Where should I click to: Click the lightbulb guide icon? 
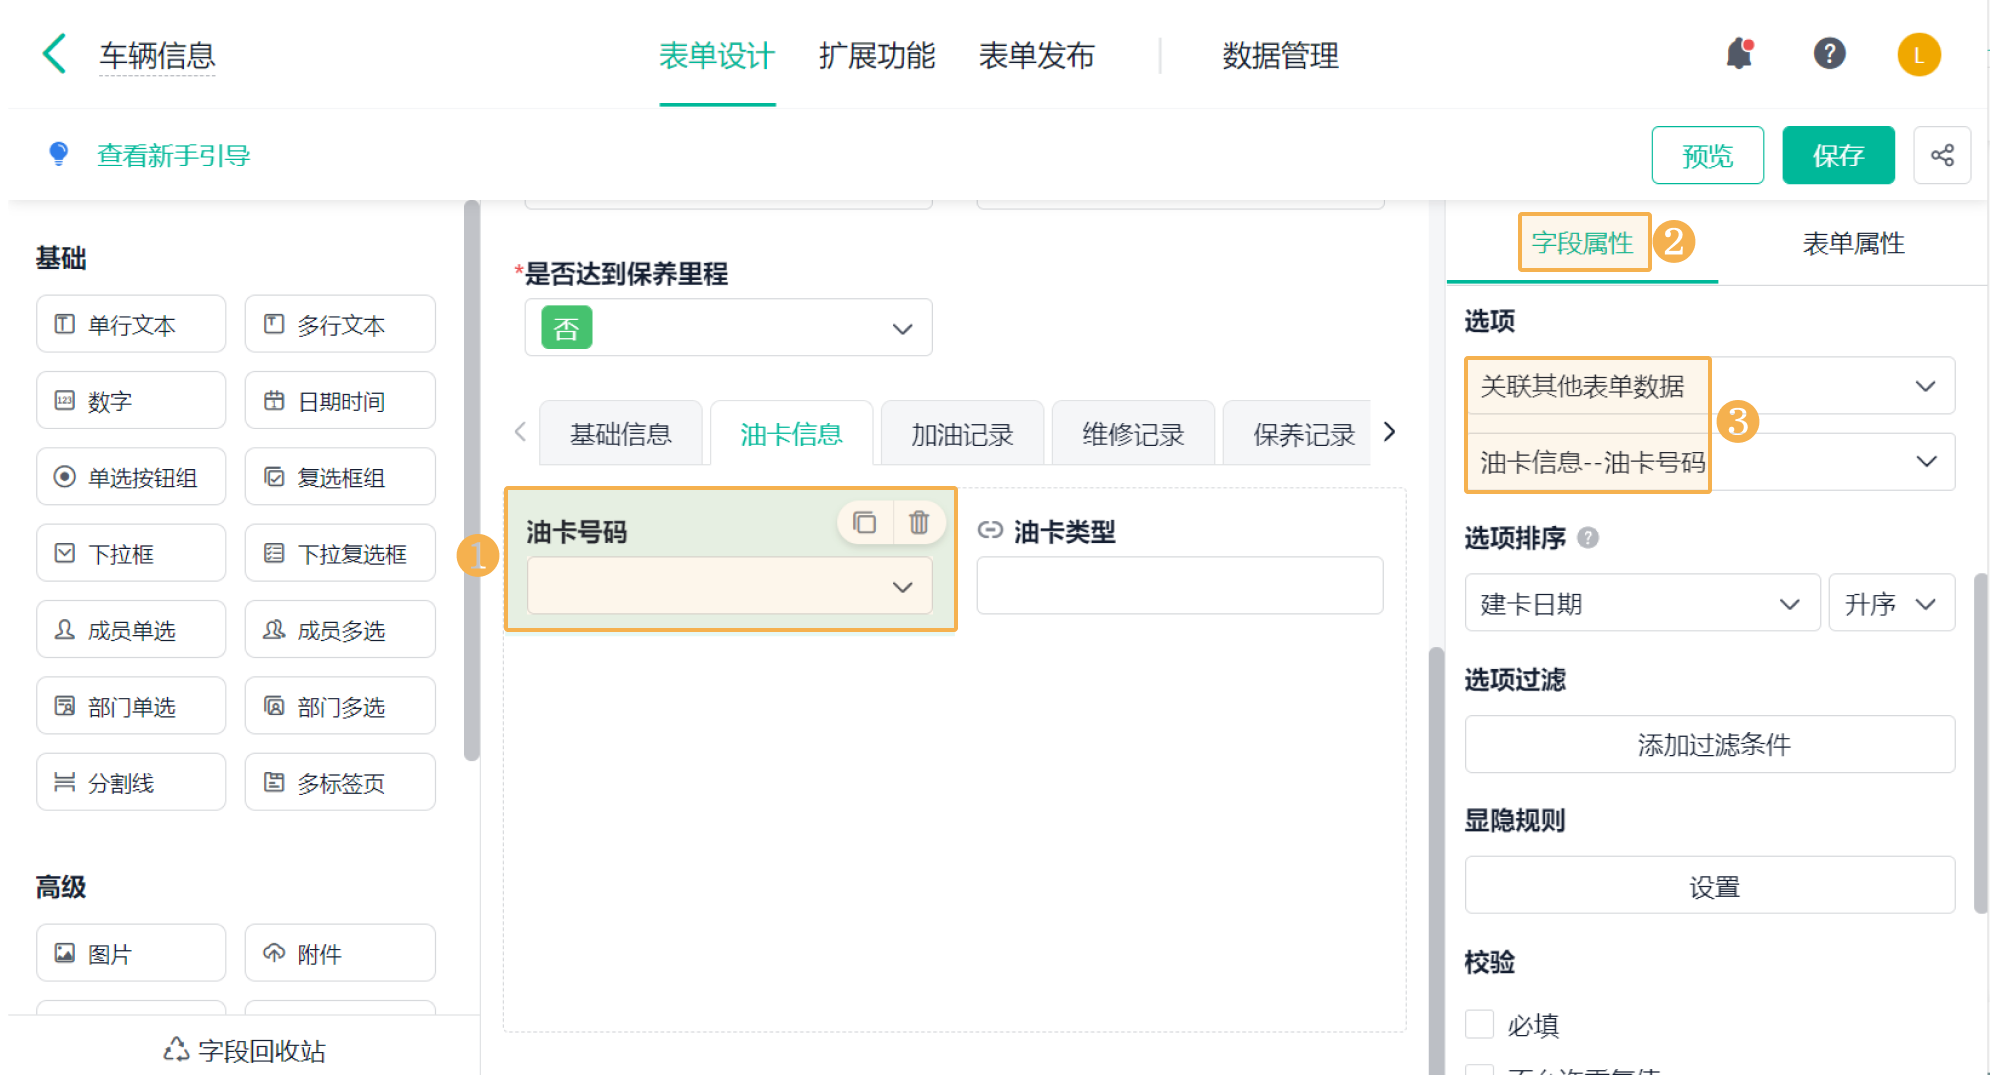(x=58, y=154)
